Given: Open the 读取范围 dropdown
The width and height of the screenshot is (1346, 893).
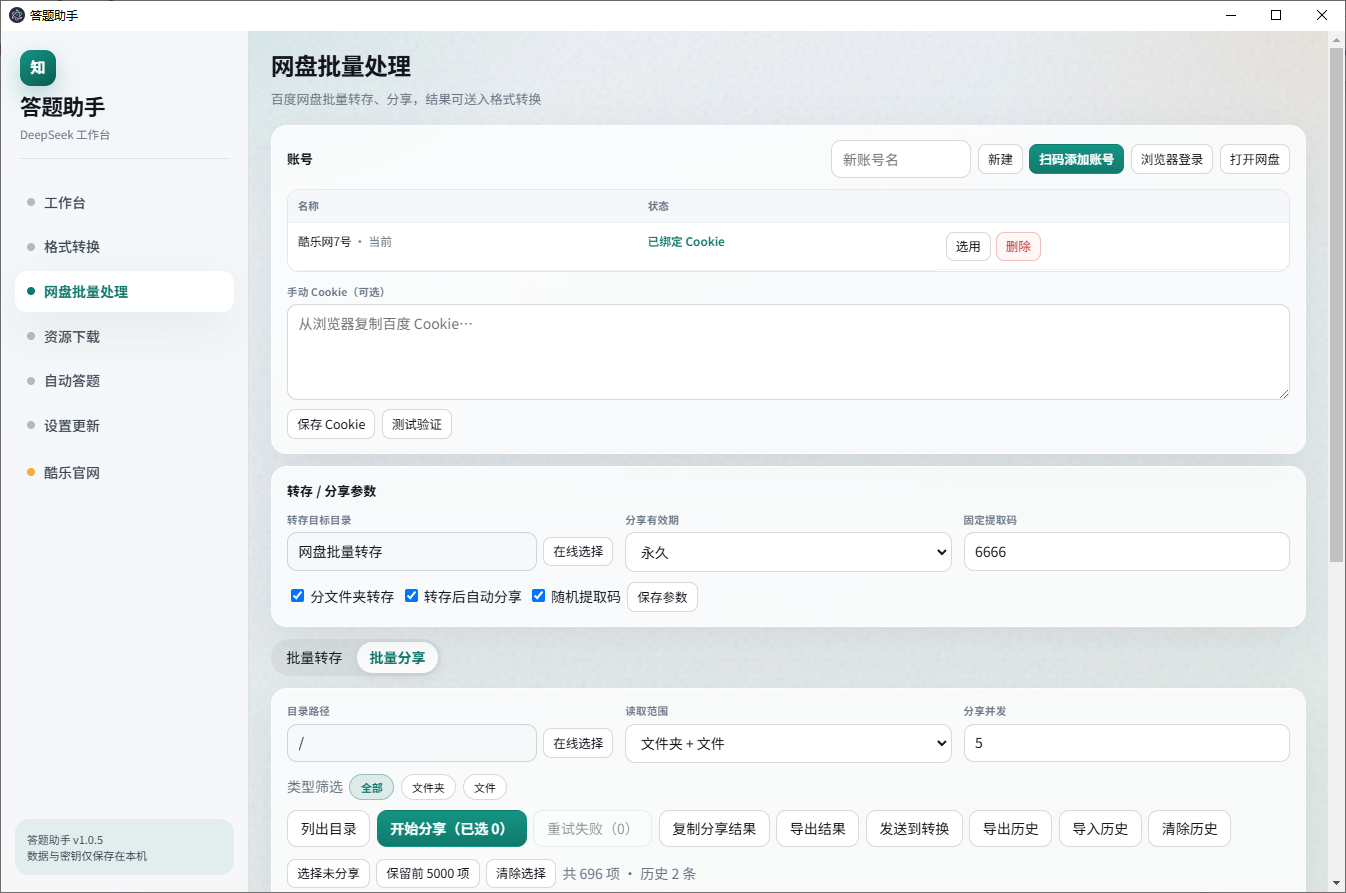Looking at the screenshot, I should (788, 743).
